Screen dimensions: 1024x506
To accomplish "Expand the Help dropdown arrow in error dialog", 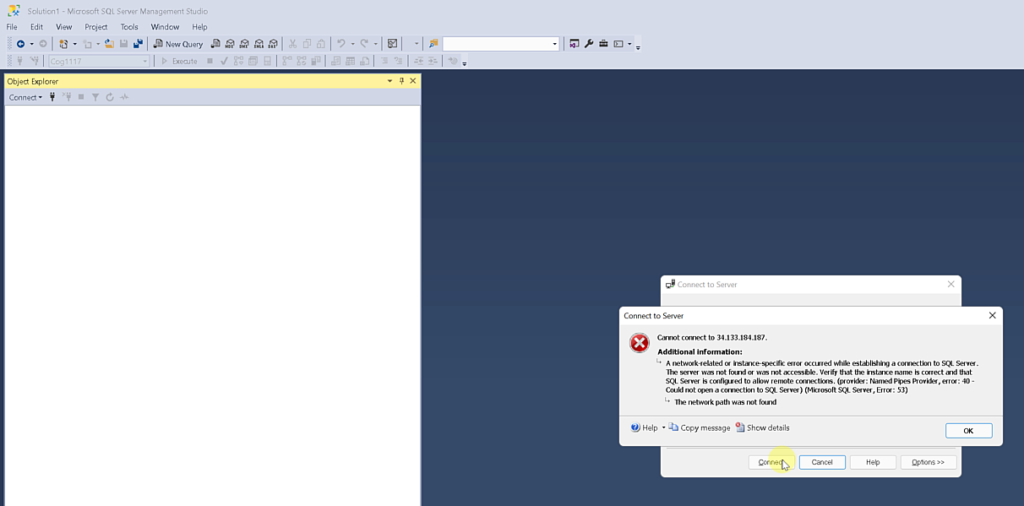I will [x=664, y=428].
